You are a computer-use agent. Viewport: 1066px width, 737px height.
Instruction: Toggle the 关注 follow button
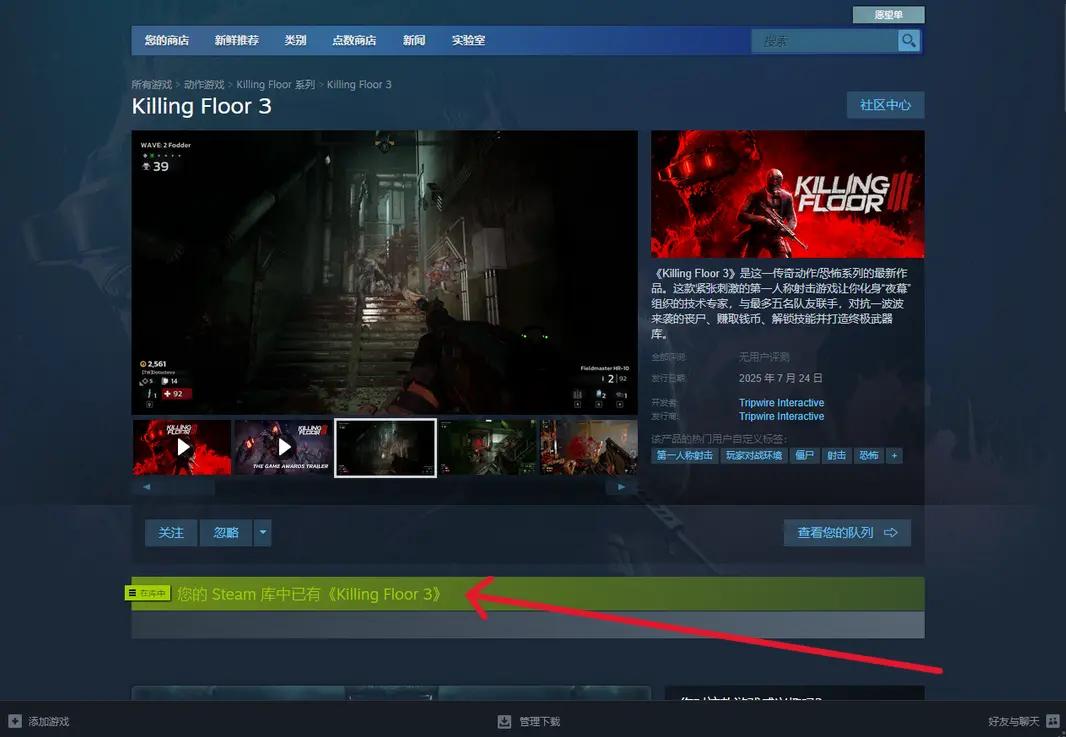tap(171, 533)
